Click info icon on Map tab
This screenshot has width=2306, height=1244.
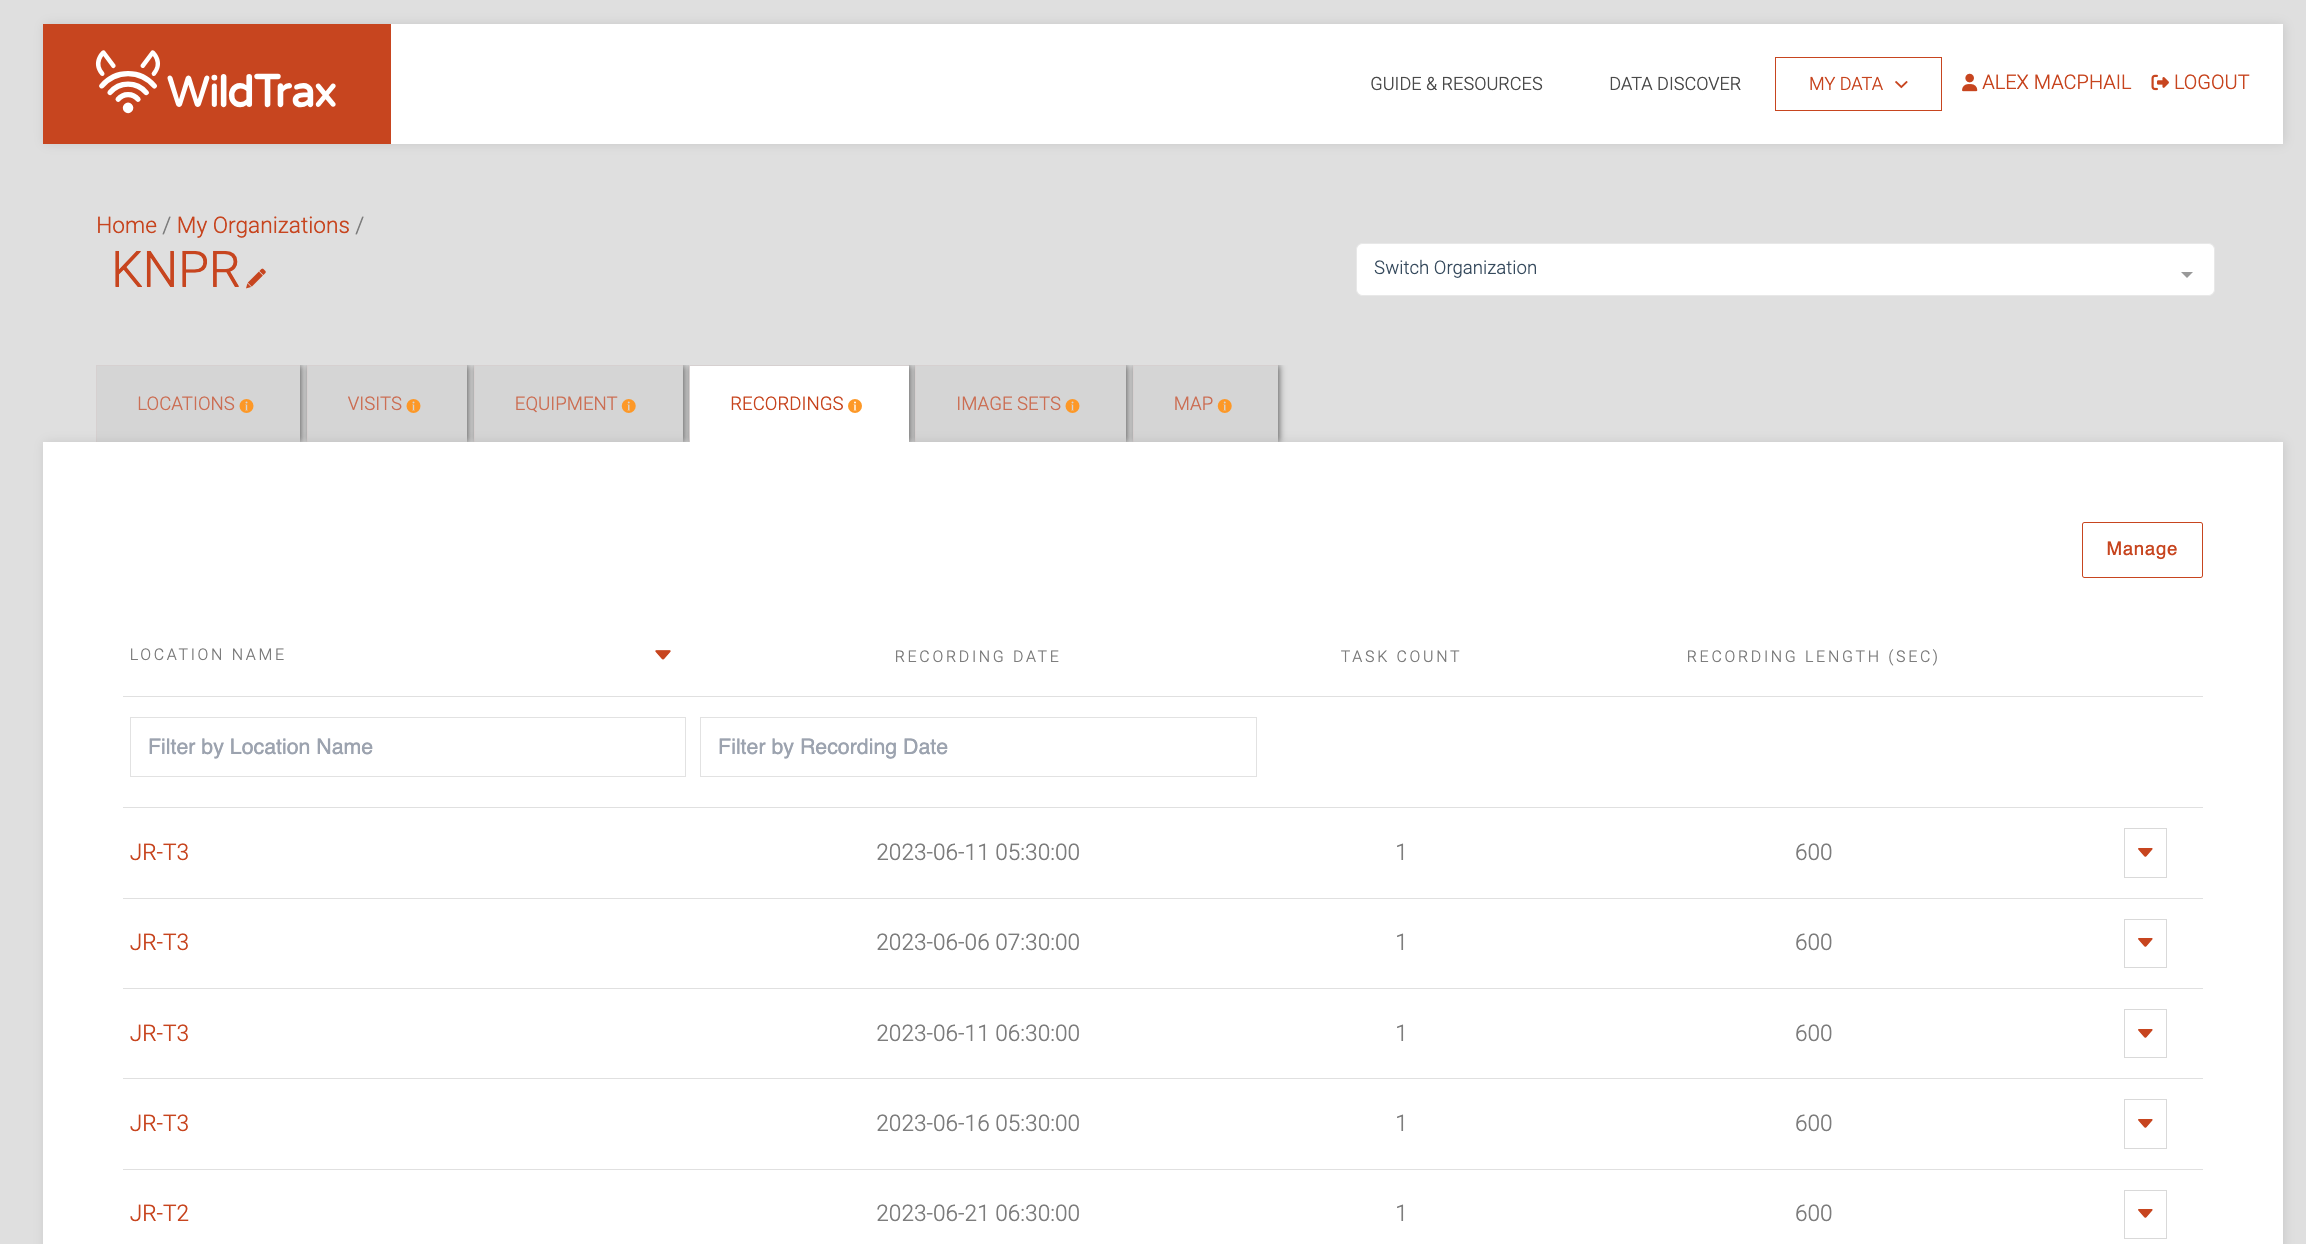pos(1224,406)
